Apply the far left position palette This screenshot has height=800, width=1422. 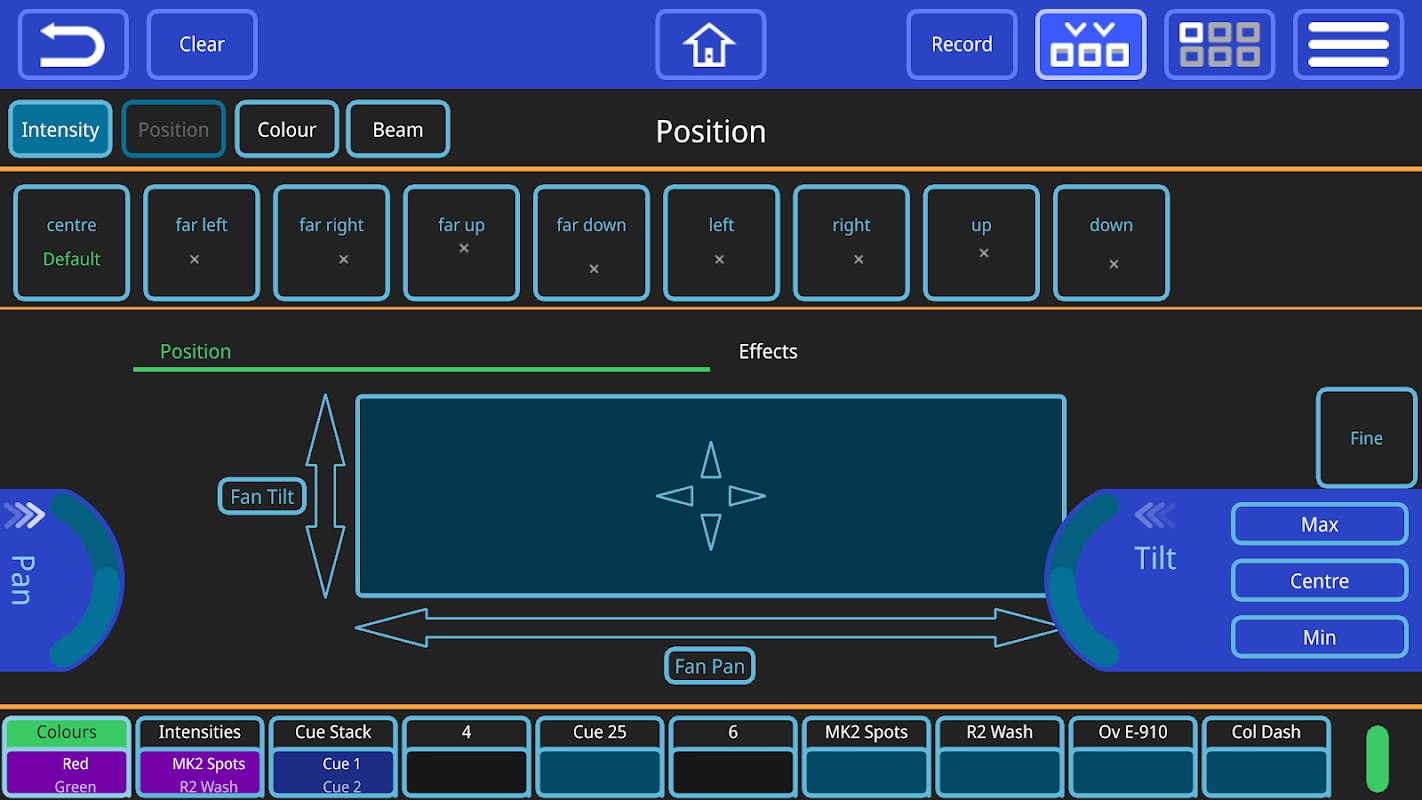pyautogui.click(x=202, y=243)
